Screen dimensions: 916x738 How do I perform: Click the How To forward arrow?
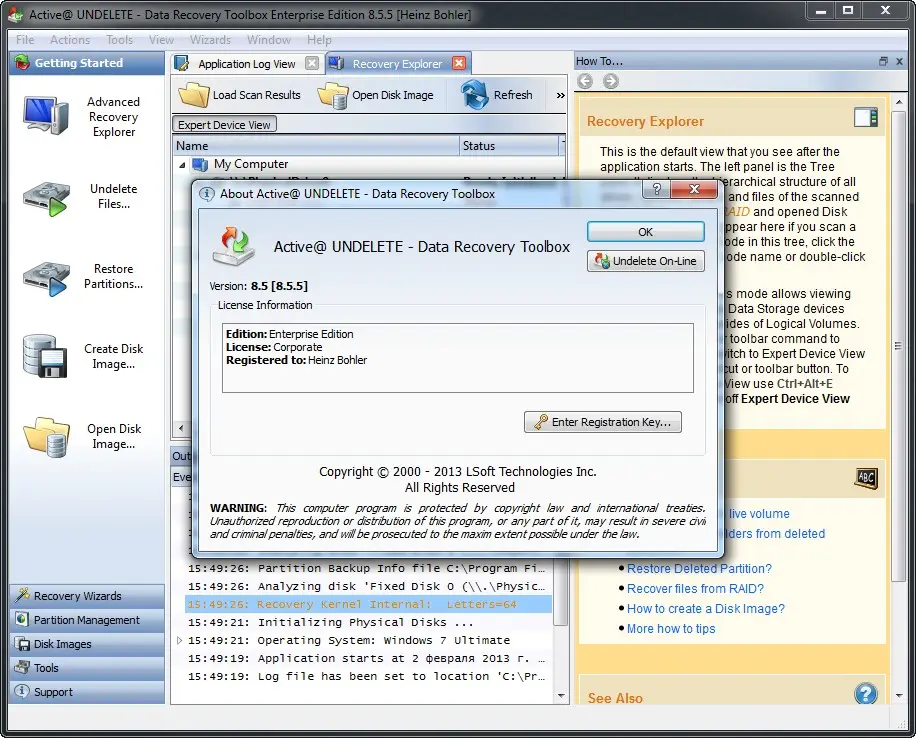tap(610, 81)
